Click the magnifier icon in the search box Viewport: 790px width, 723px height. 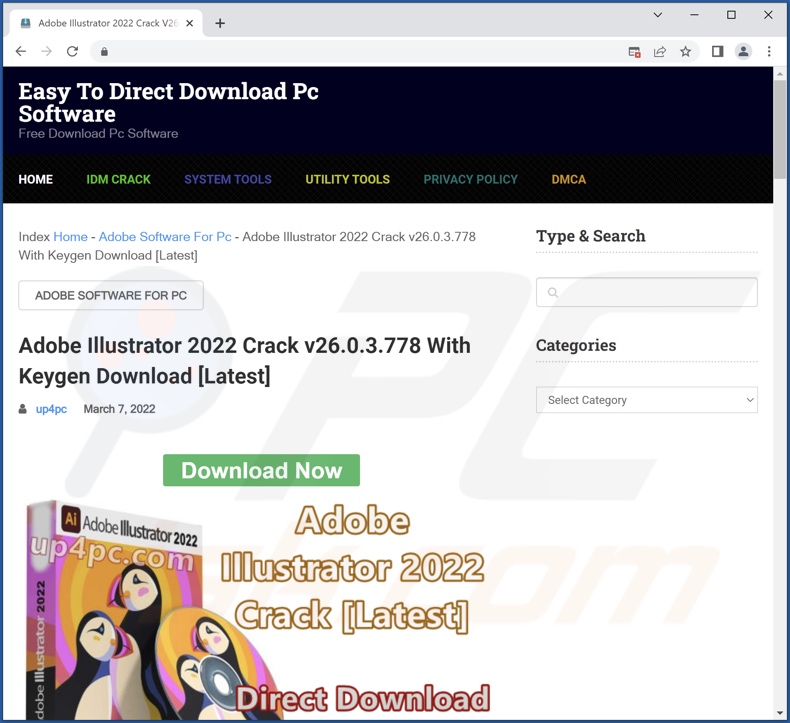tap(553, 292)
